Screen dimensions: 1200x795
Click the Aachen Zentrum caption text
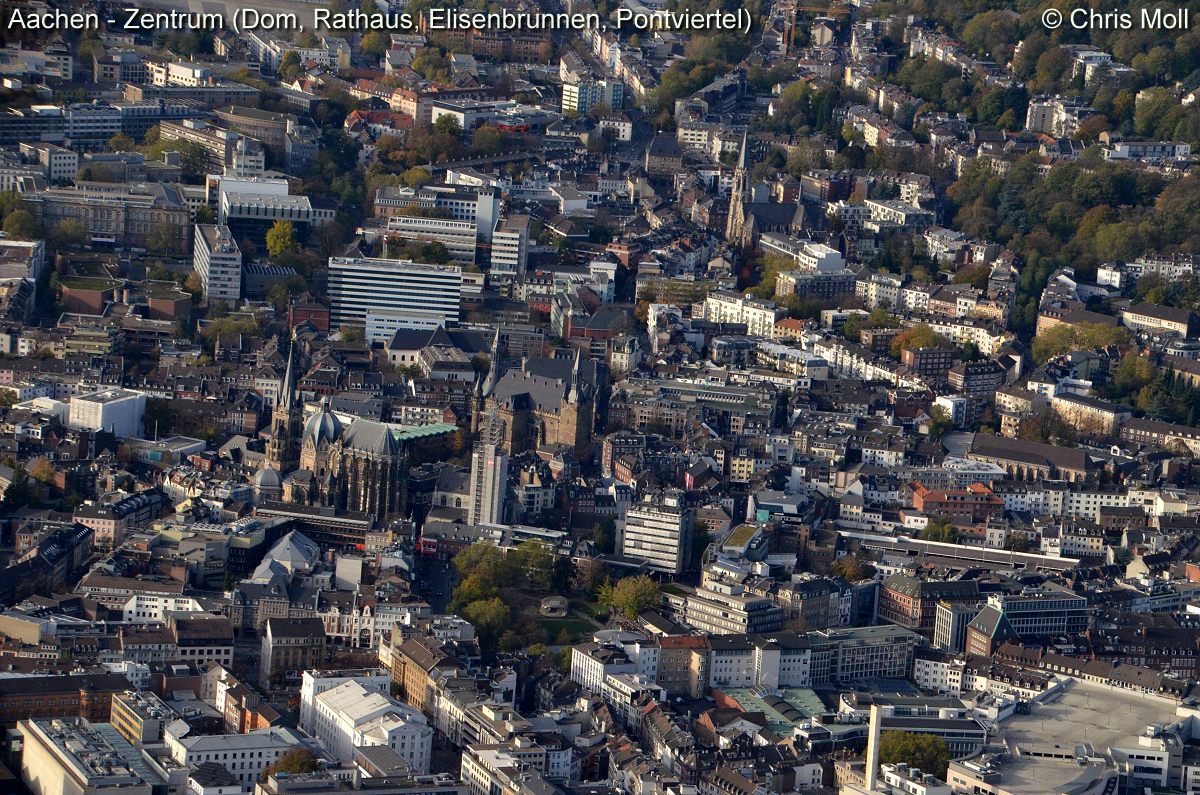[x=378, y=19]
